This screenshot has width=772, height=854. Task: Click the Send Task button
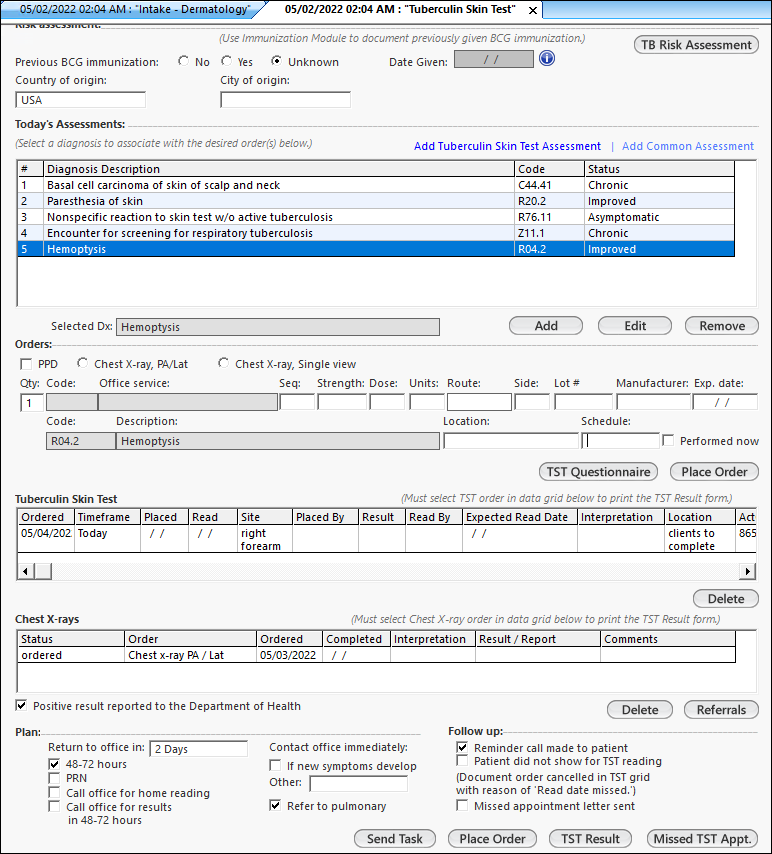tap(394, 839)
